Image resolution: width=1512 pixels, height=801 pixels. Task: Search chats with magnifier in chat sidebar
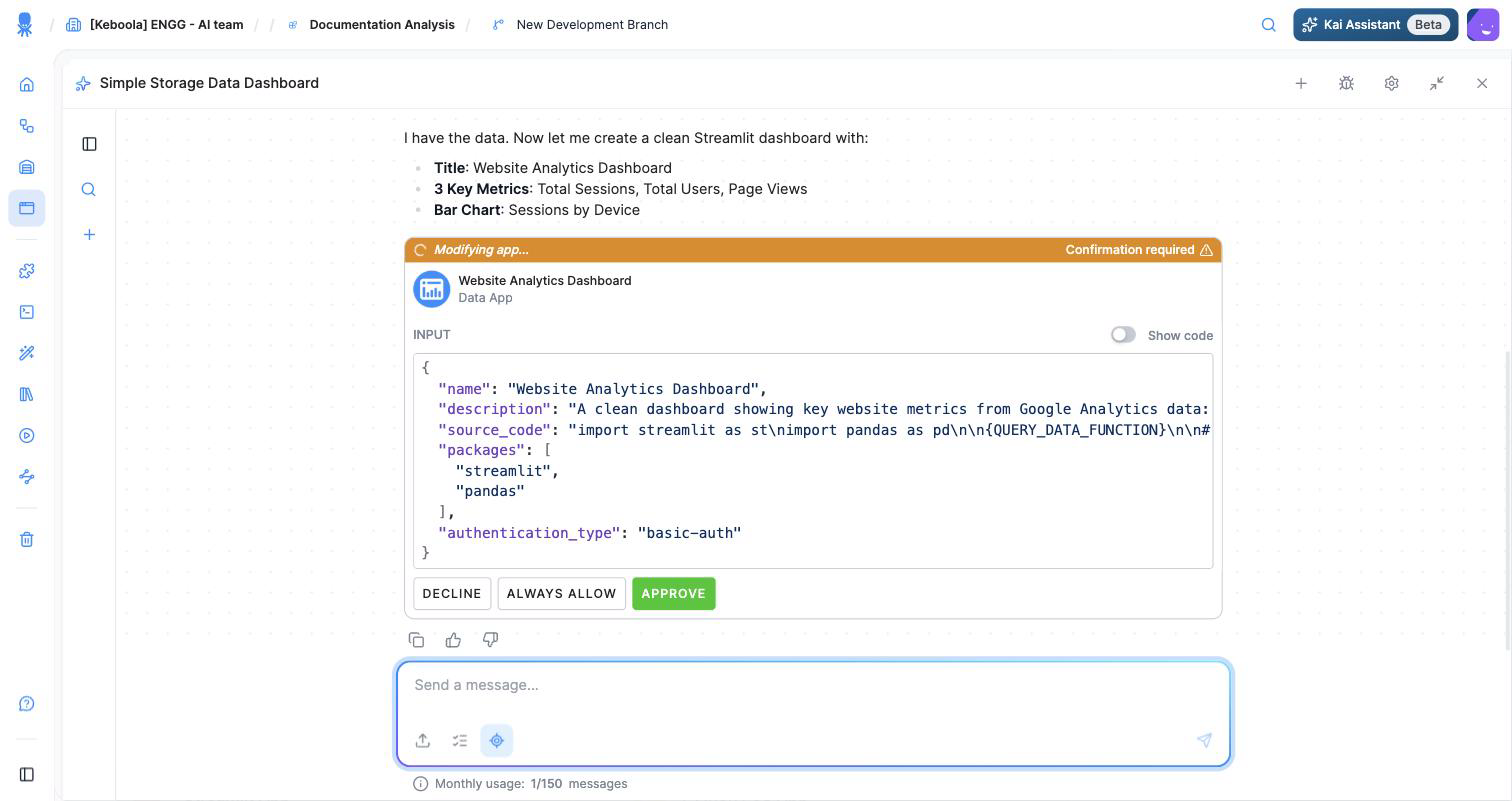coord(89,189)
